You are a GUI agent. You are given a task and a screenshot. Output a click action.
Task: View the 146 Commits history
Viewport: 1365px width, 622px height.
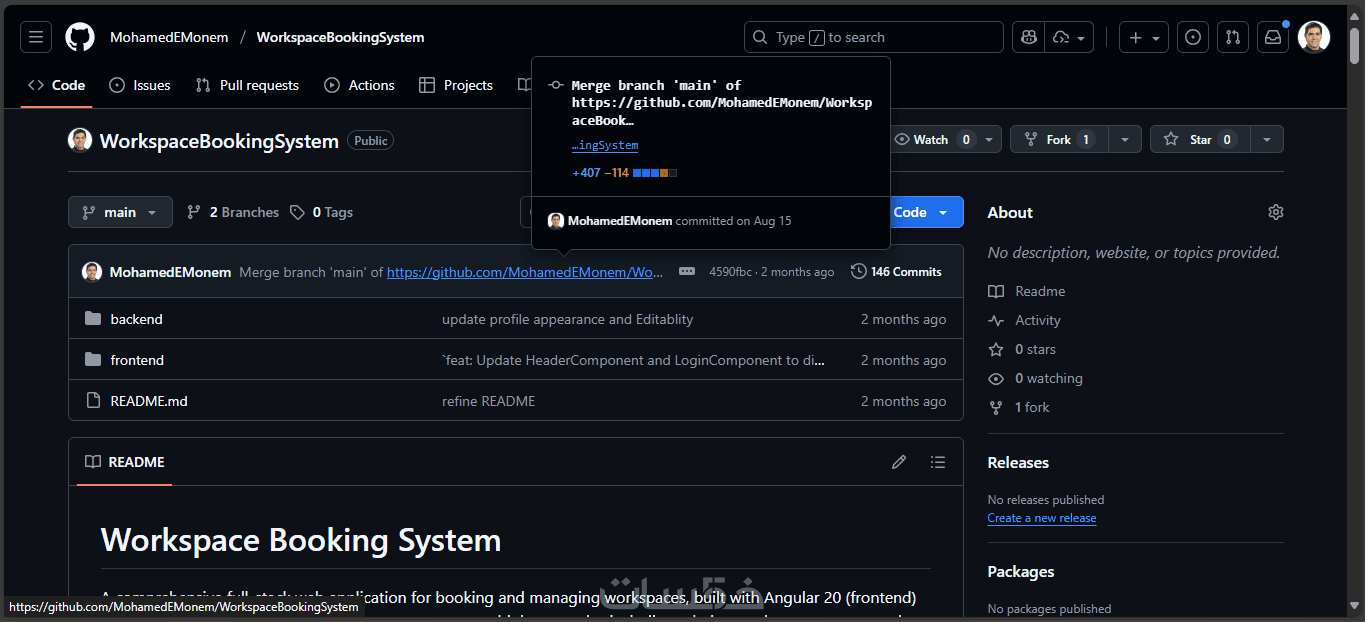(896, 272)
